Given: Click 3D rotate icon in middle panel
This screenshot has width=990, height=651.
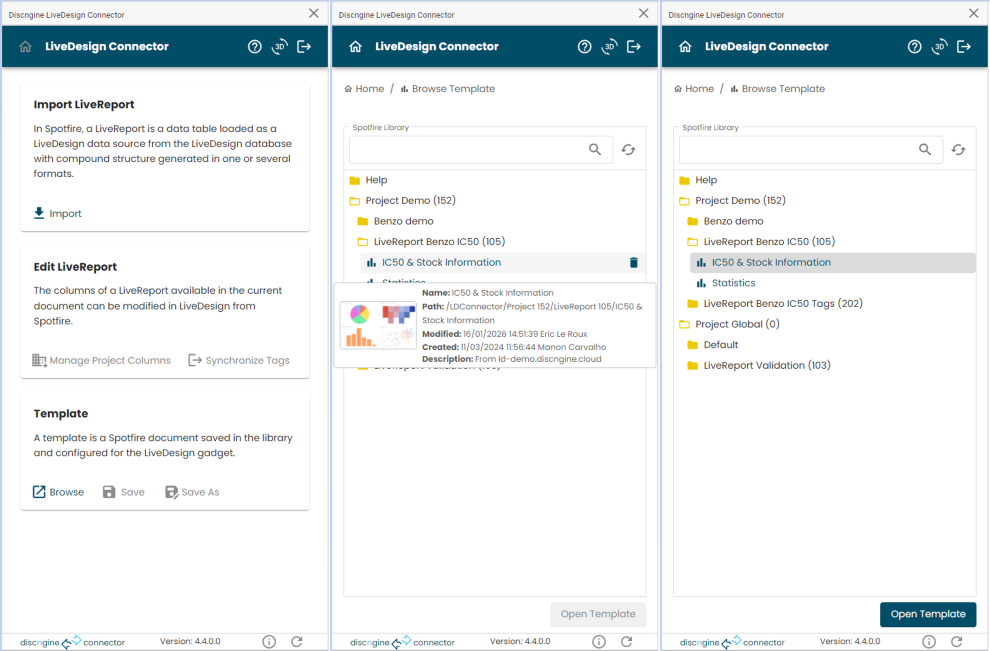Looking at the screenshot, I should pyautogui.click(x=609, y=47).
